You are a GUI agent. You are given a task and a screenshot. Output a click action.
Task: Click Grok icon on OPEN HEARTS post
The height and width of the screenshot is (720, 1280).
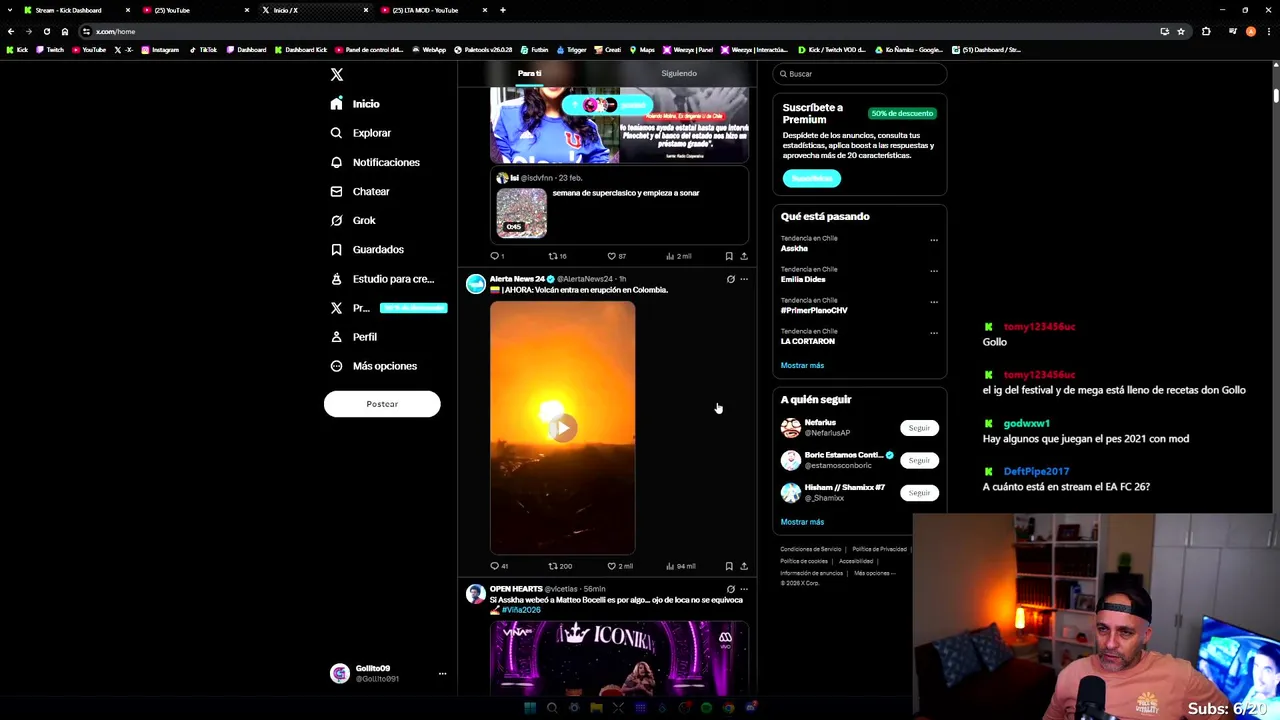point(730,589)
